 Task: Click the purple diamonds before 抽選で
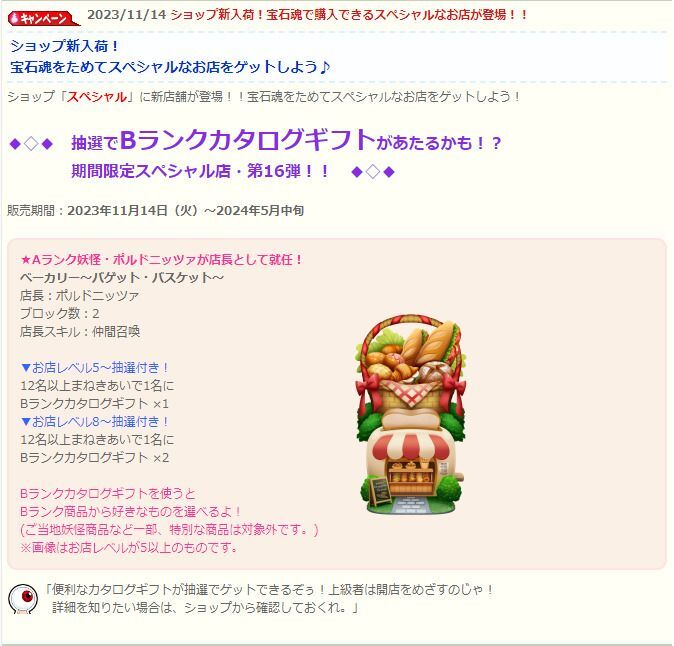pyautogui.click(x=31, y=144)
